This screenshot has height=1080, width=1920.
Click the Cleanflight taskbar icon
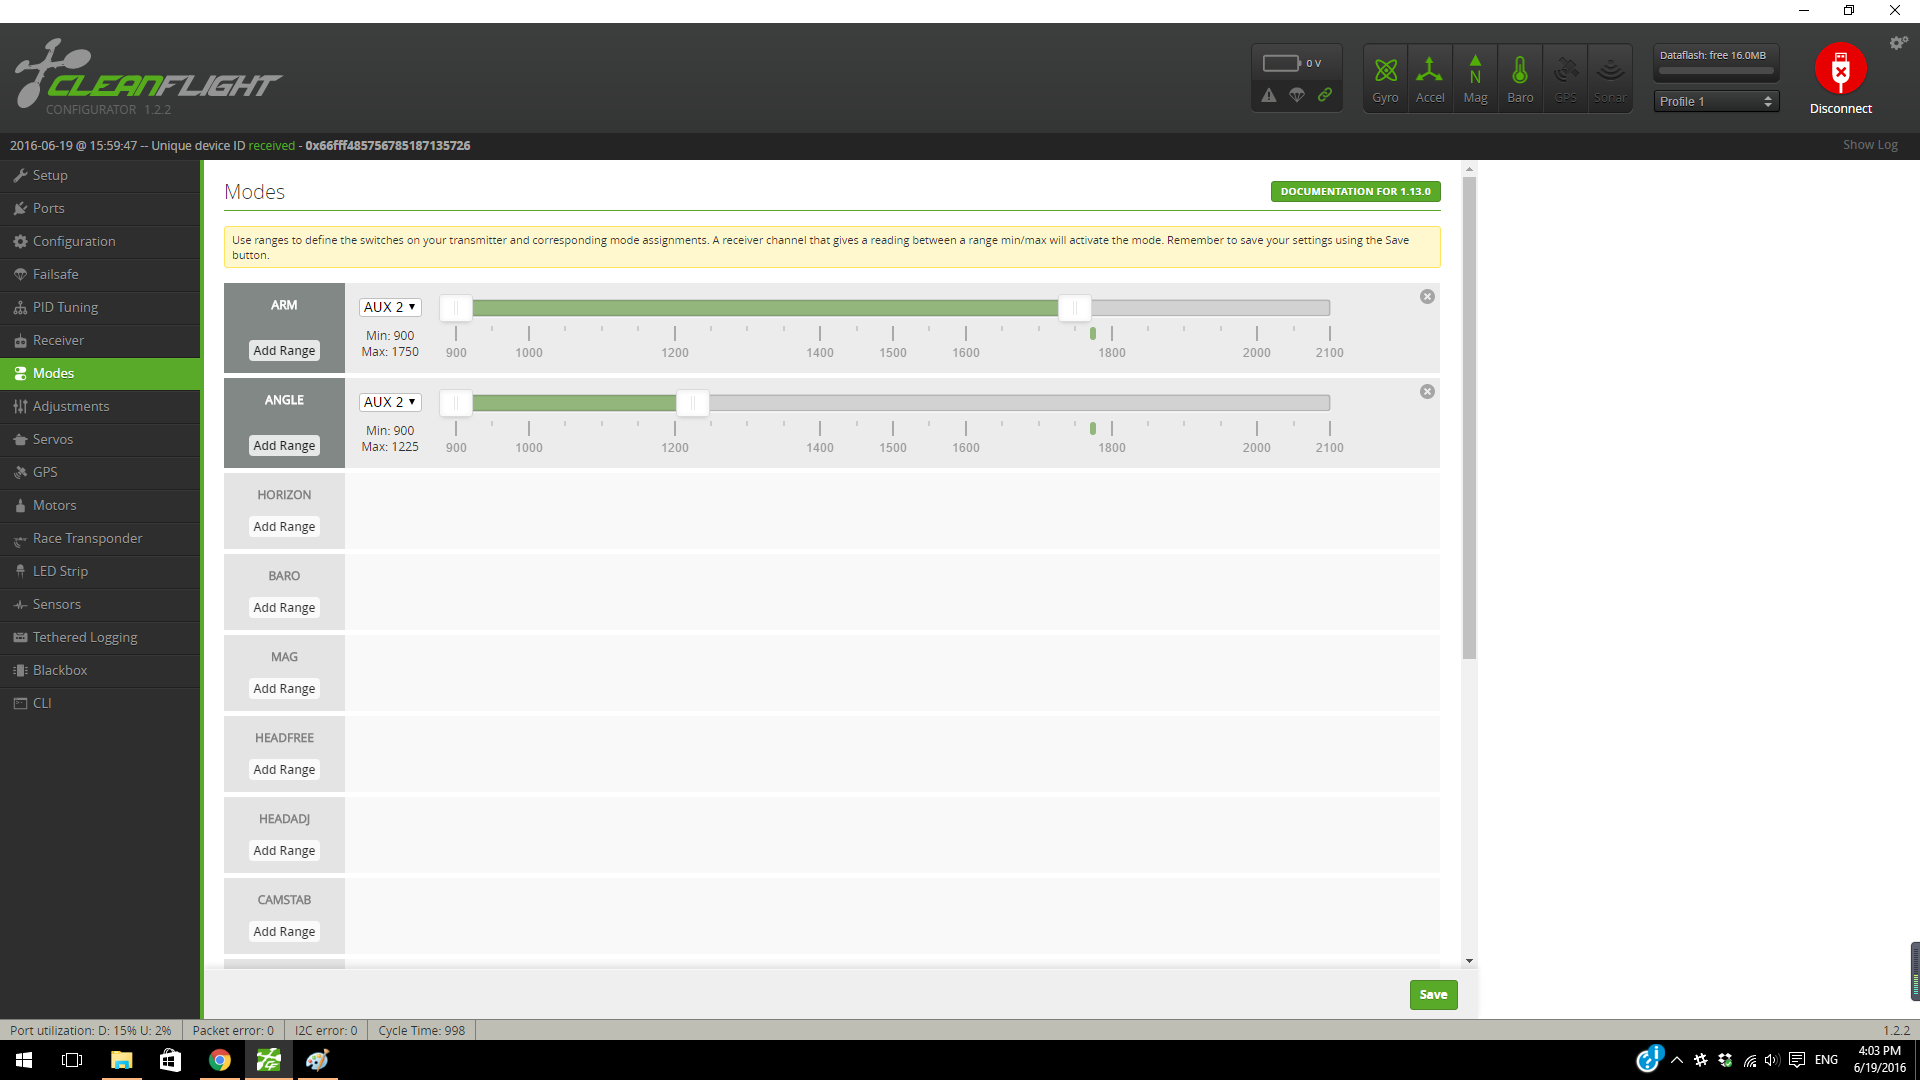click(268, 1060)
